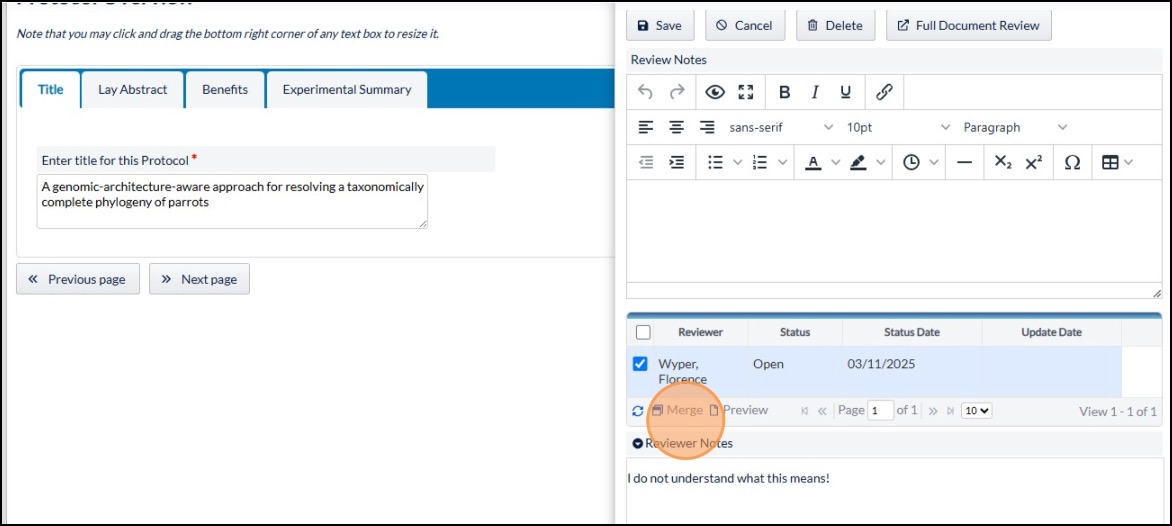Click the Delete button
The width and height of the screenshot is (1172, 526).
pos(836,25)
